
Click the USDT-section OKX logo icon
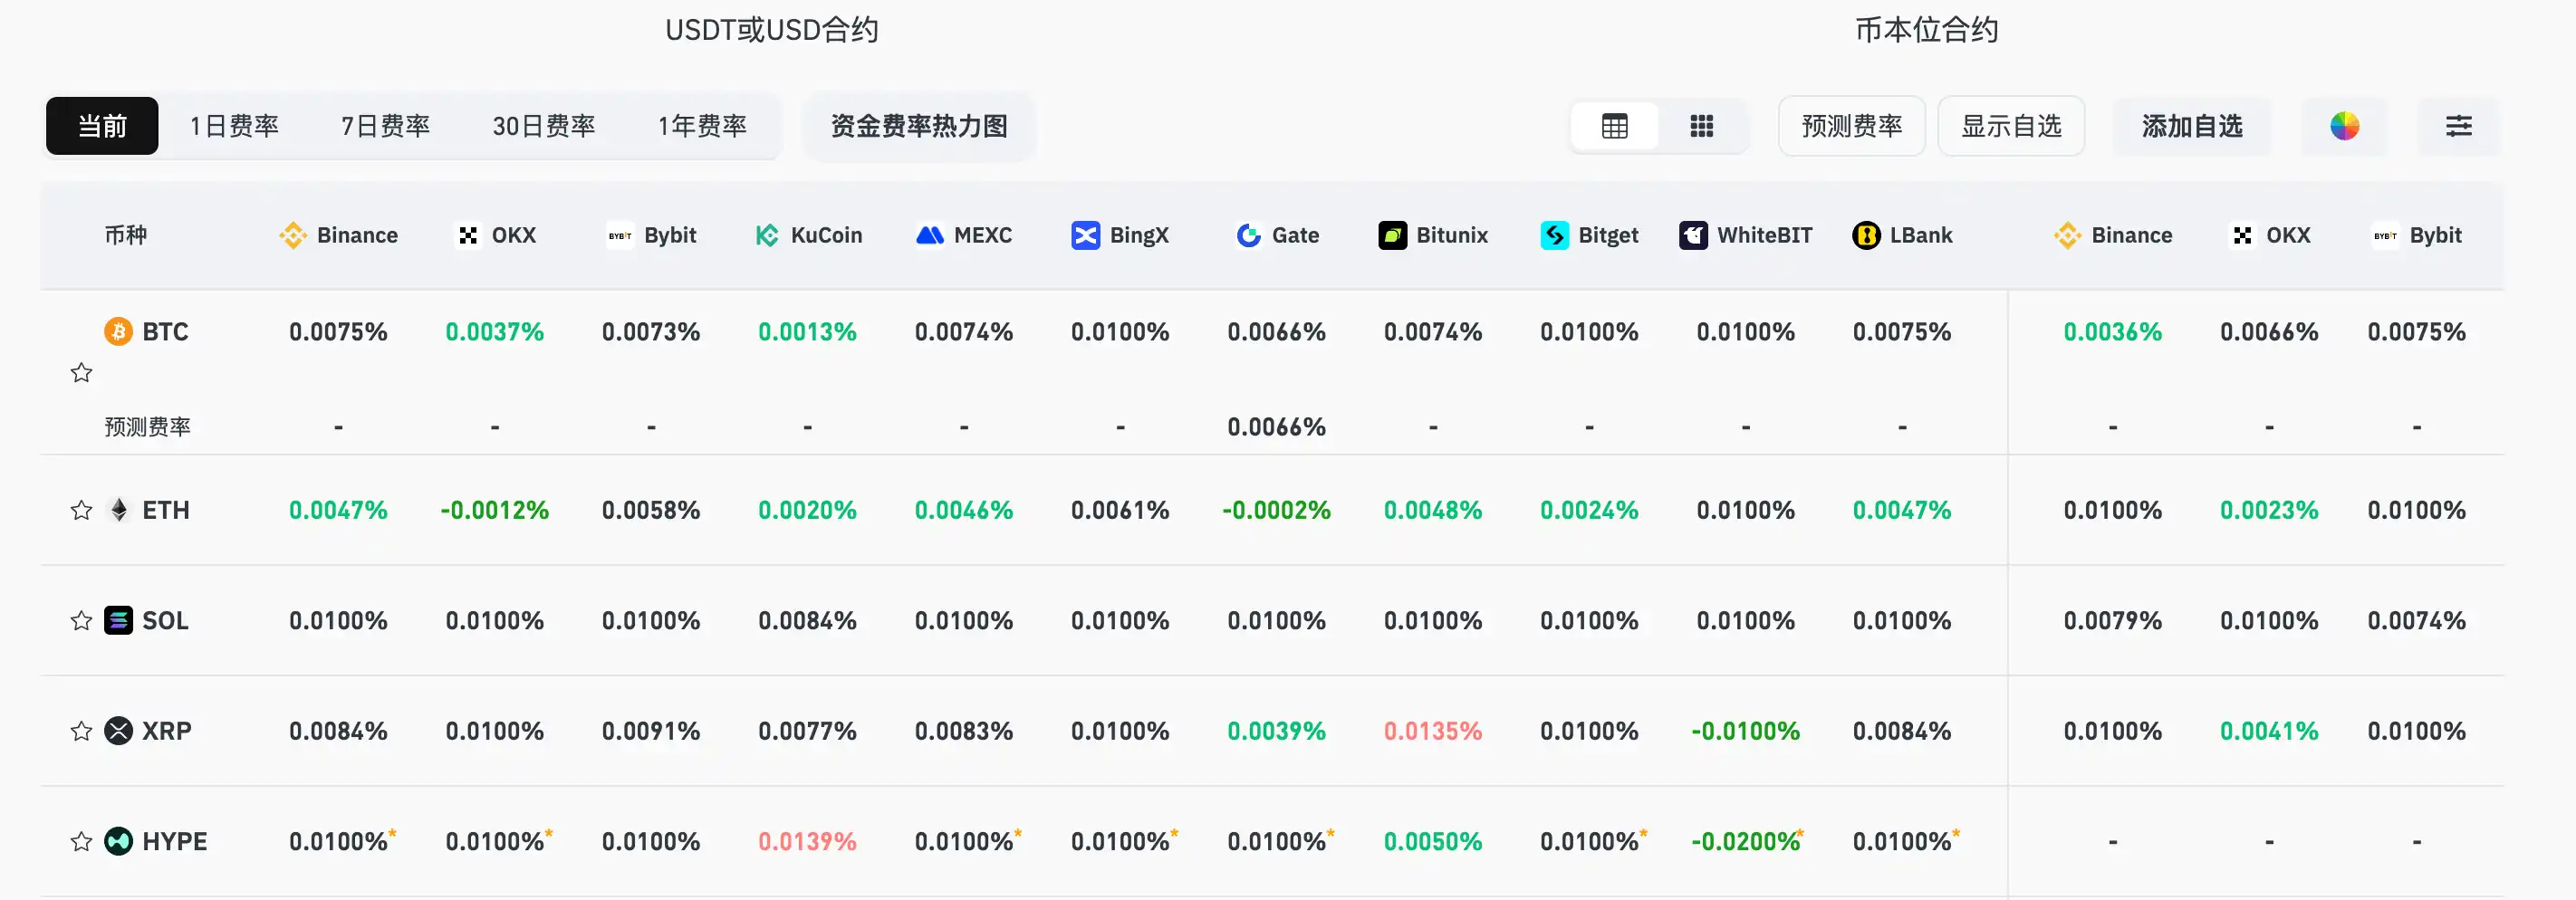pos(468,235)
